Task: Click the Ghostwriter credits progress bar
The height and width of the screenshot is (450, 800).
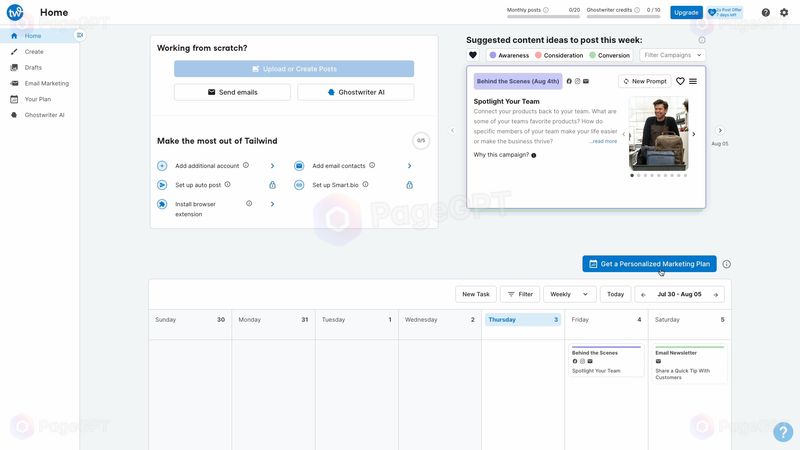Action: 623,17
